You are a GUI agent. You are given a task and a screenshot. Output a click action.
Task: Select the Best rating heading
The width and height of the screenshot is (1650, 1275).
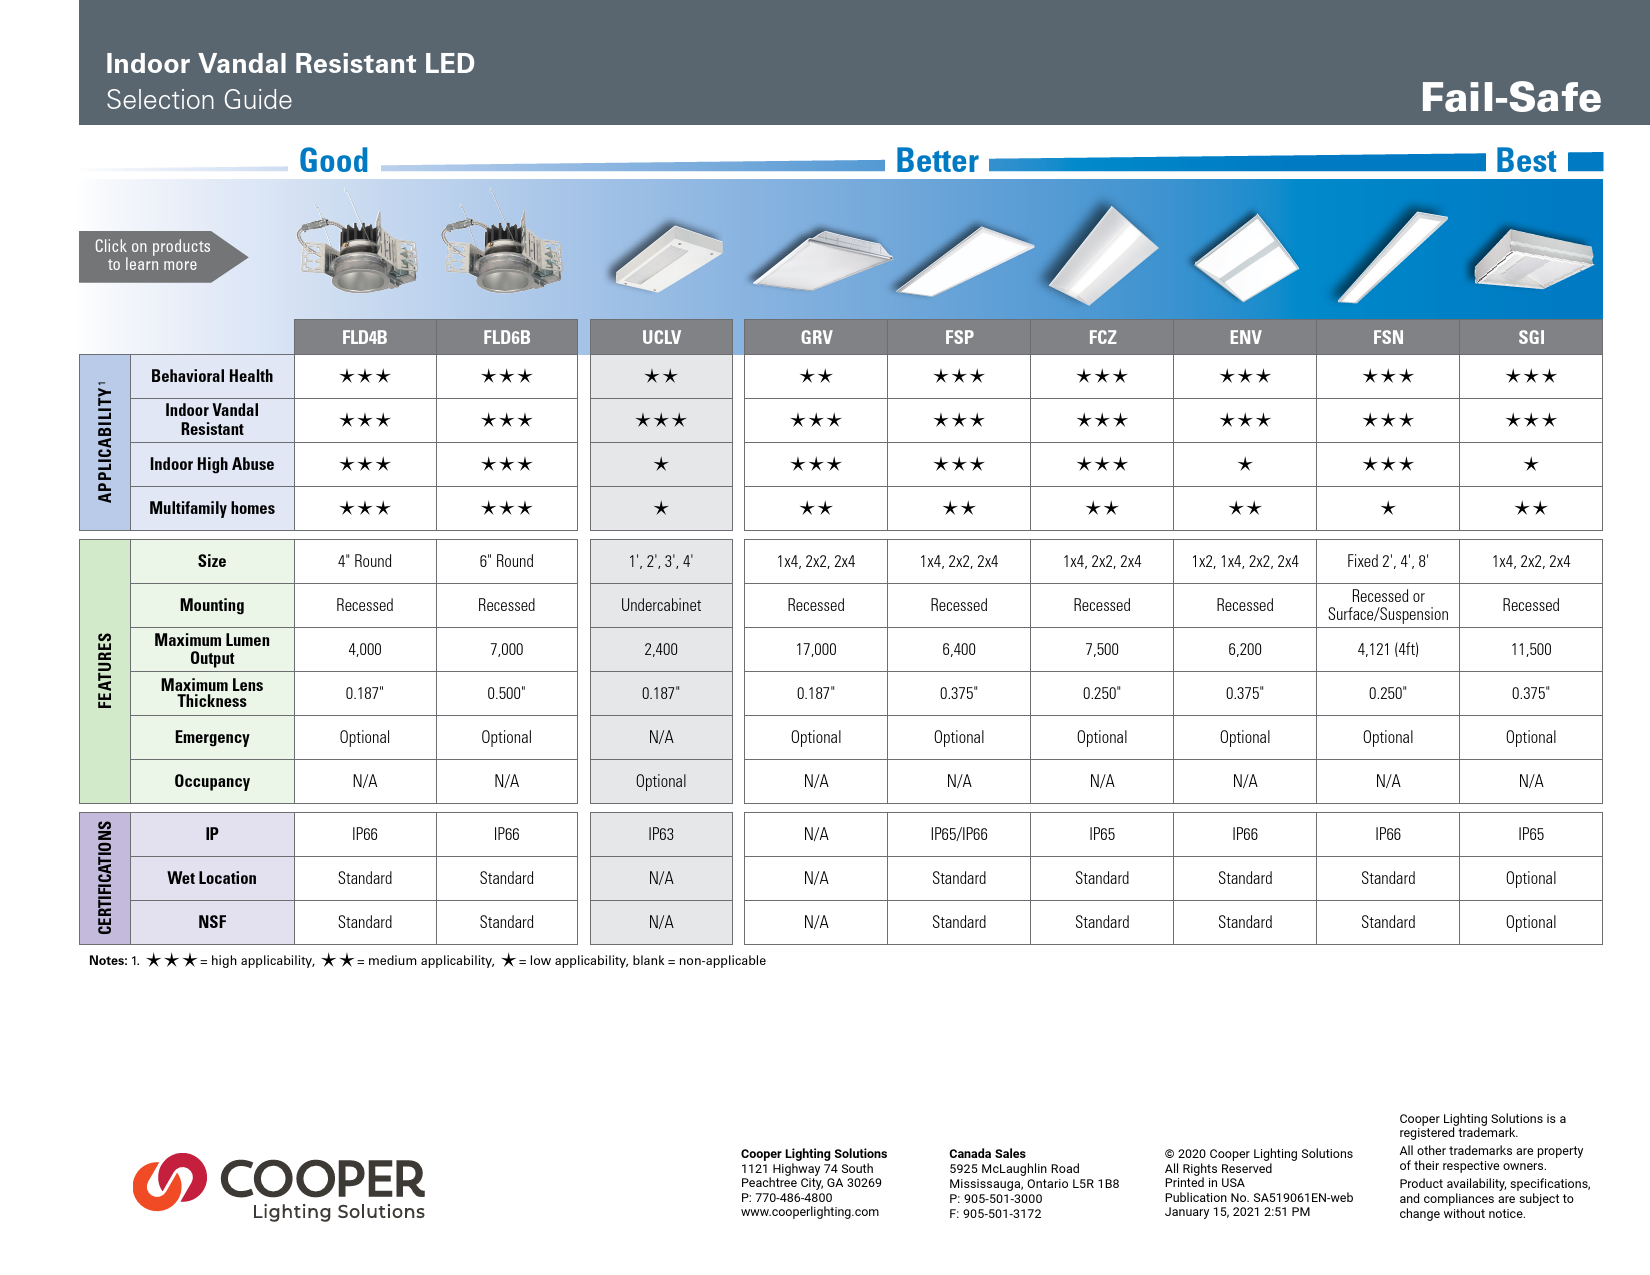1527,161
